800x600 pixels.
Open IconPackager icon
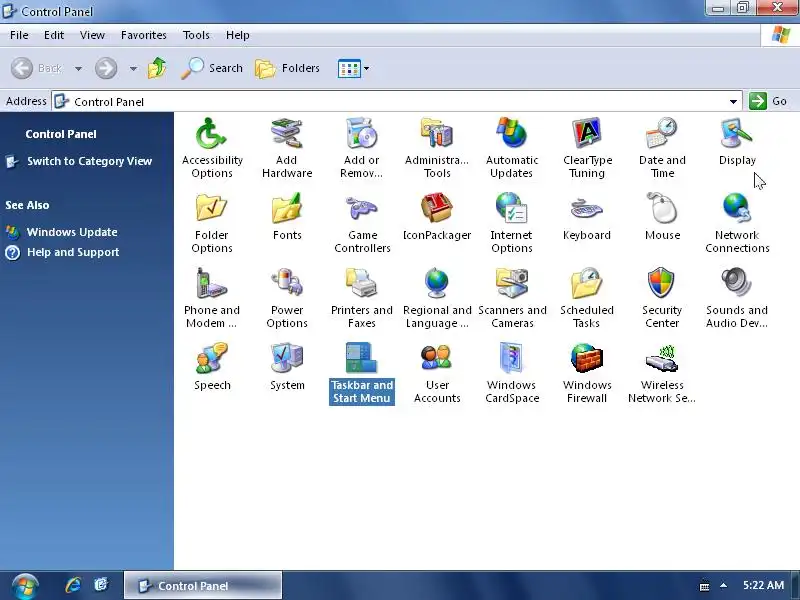437,216
